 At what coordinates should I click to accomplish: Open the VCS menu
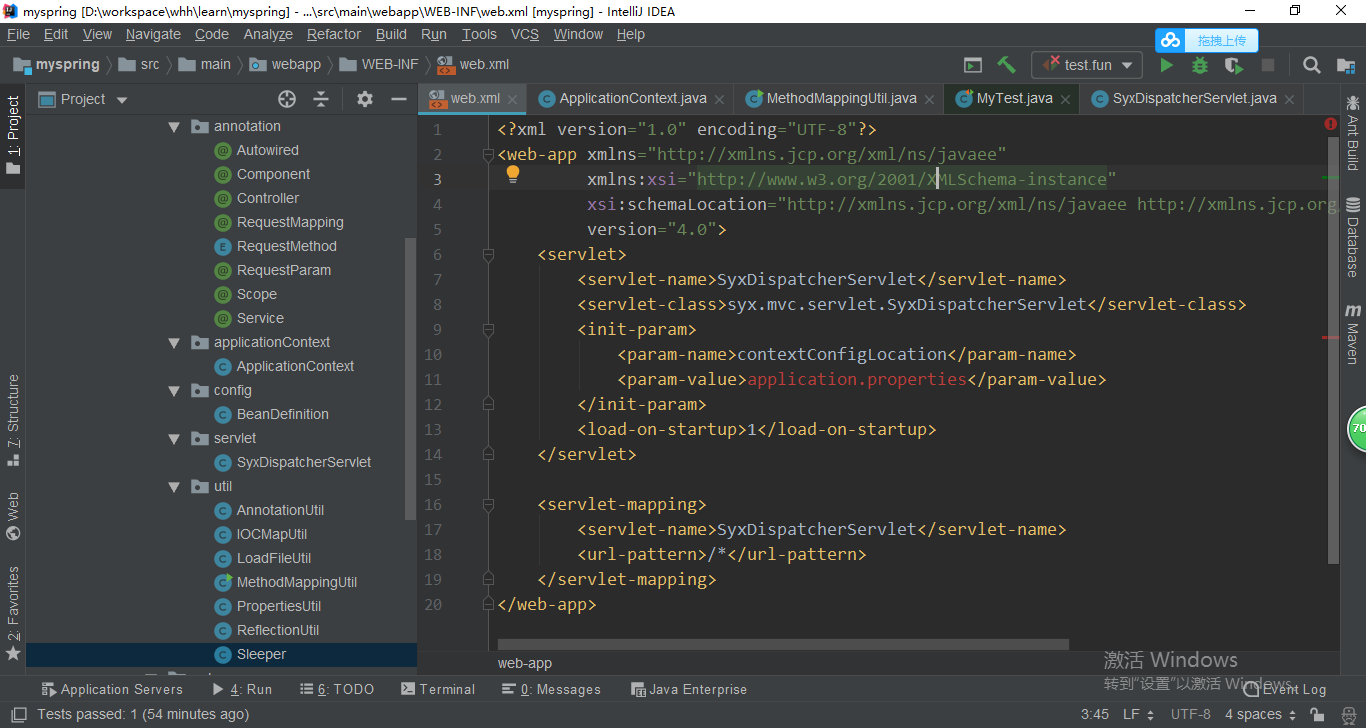coord(525,34)
